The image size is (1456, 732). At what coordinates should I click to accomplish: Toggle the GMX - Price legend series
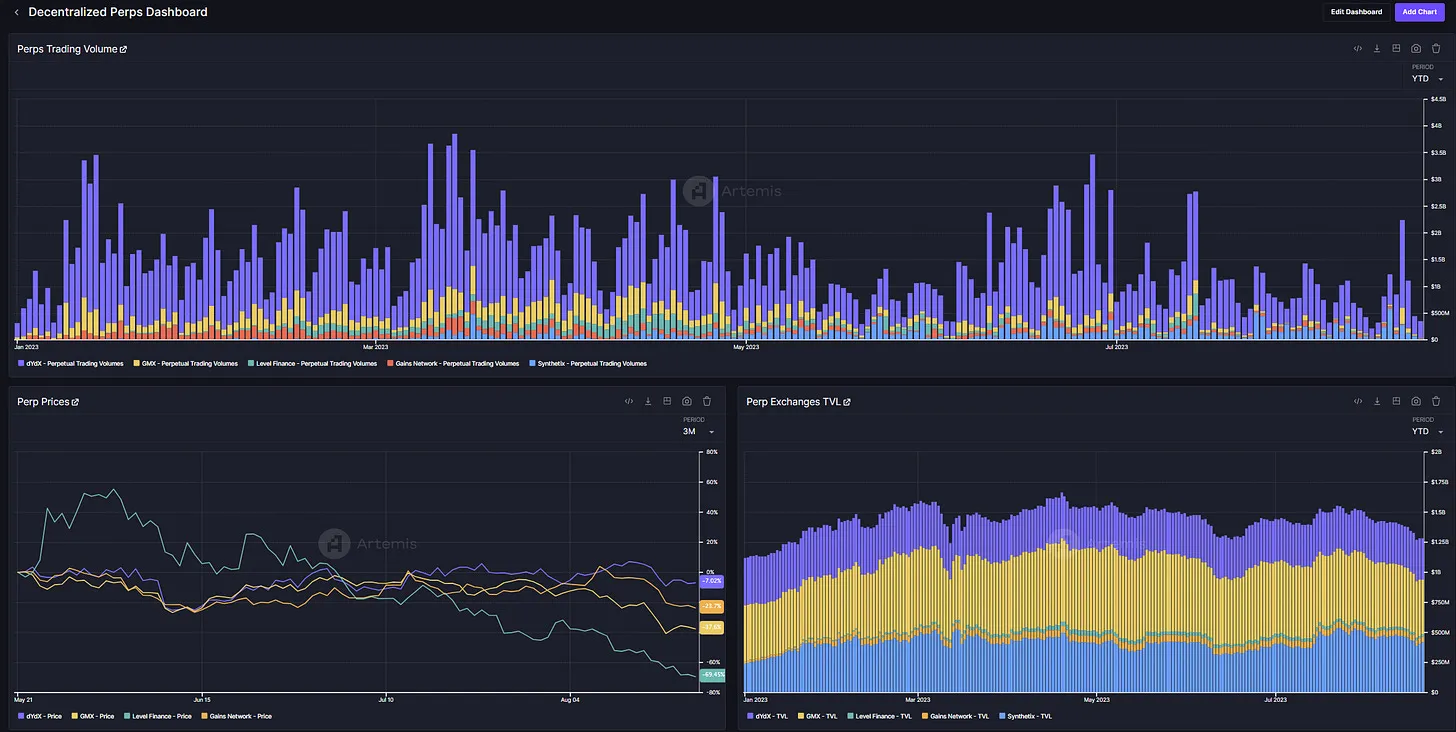(x=94, y=716)
